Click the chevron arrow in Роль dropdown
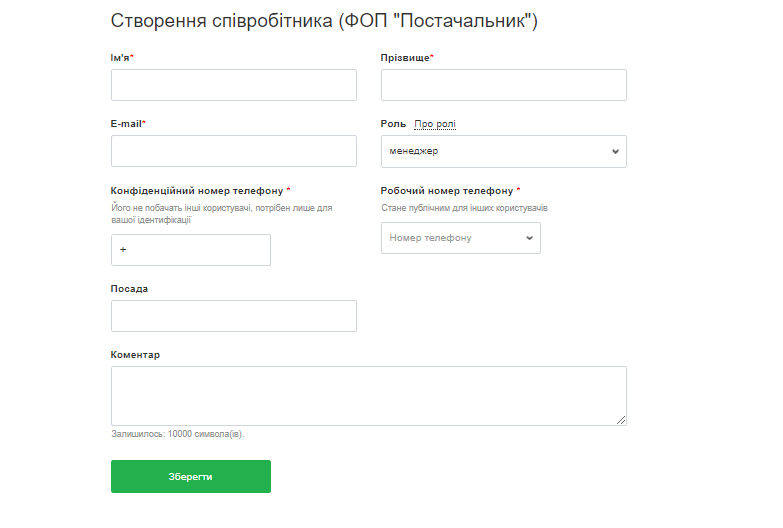 [615, 152]
